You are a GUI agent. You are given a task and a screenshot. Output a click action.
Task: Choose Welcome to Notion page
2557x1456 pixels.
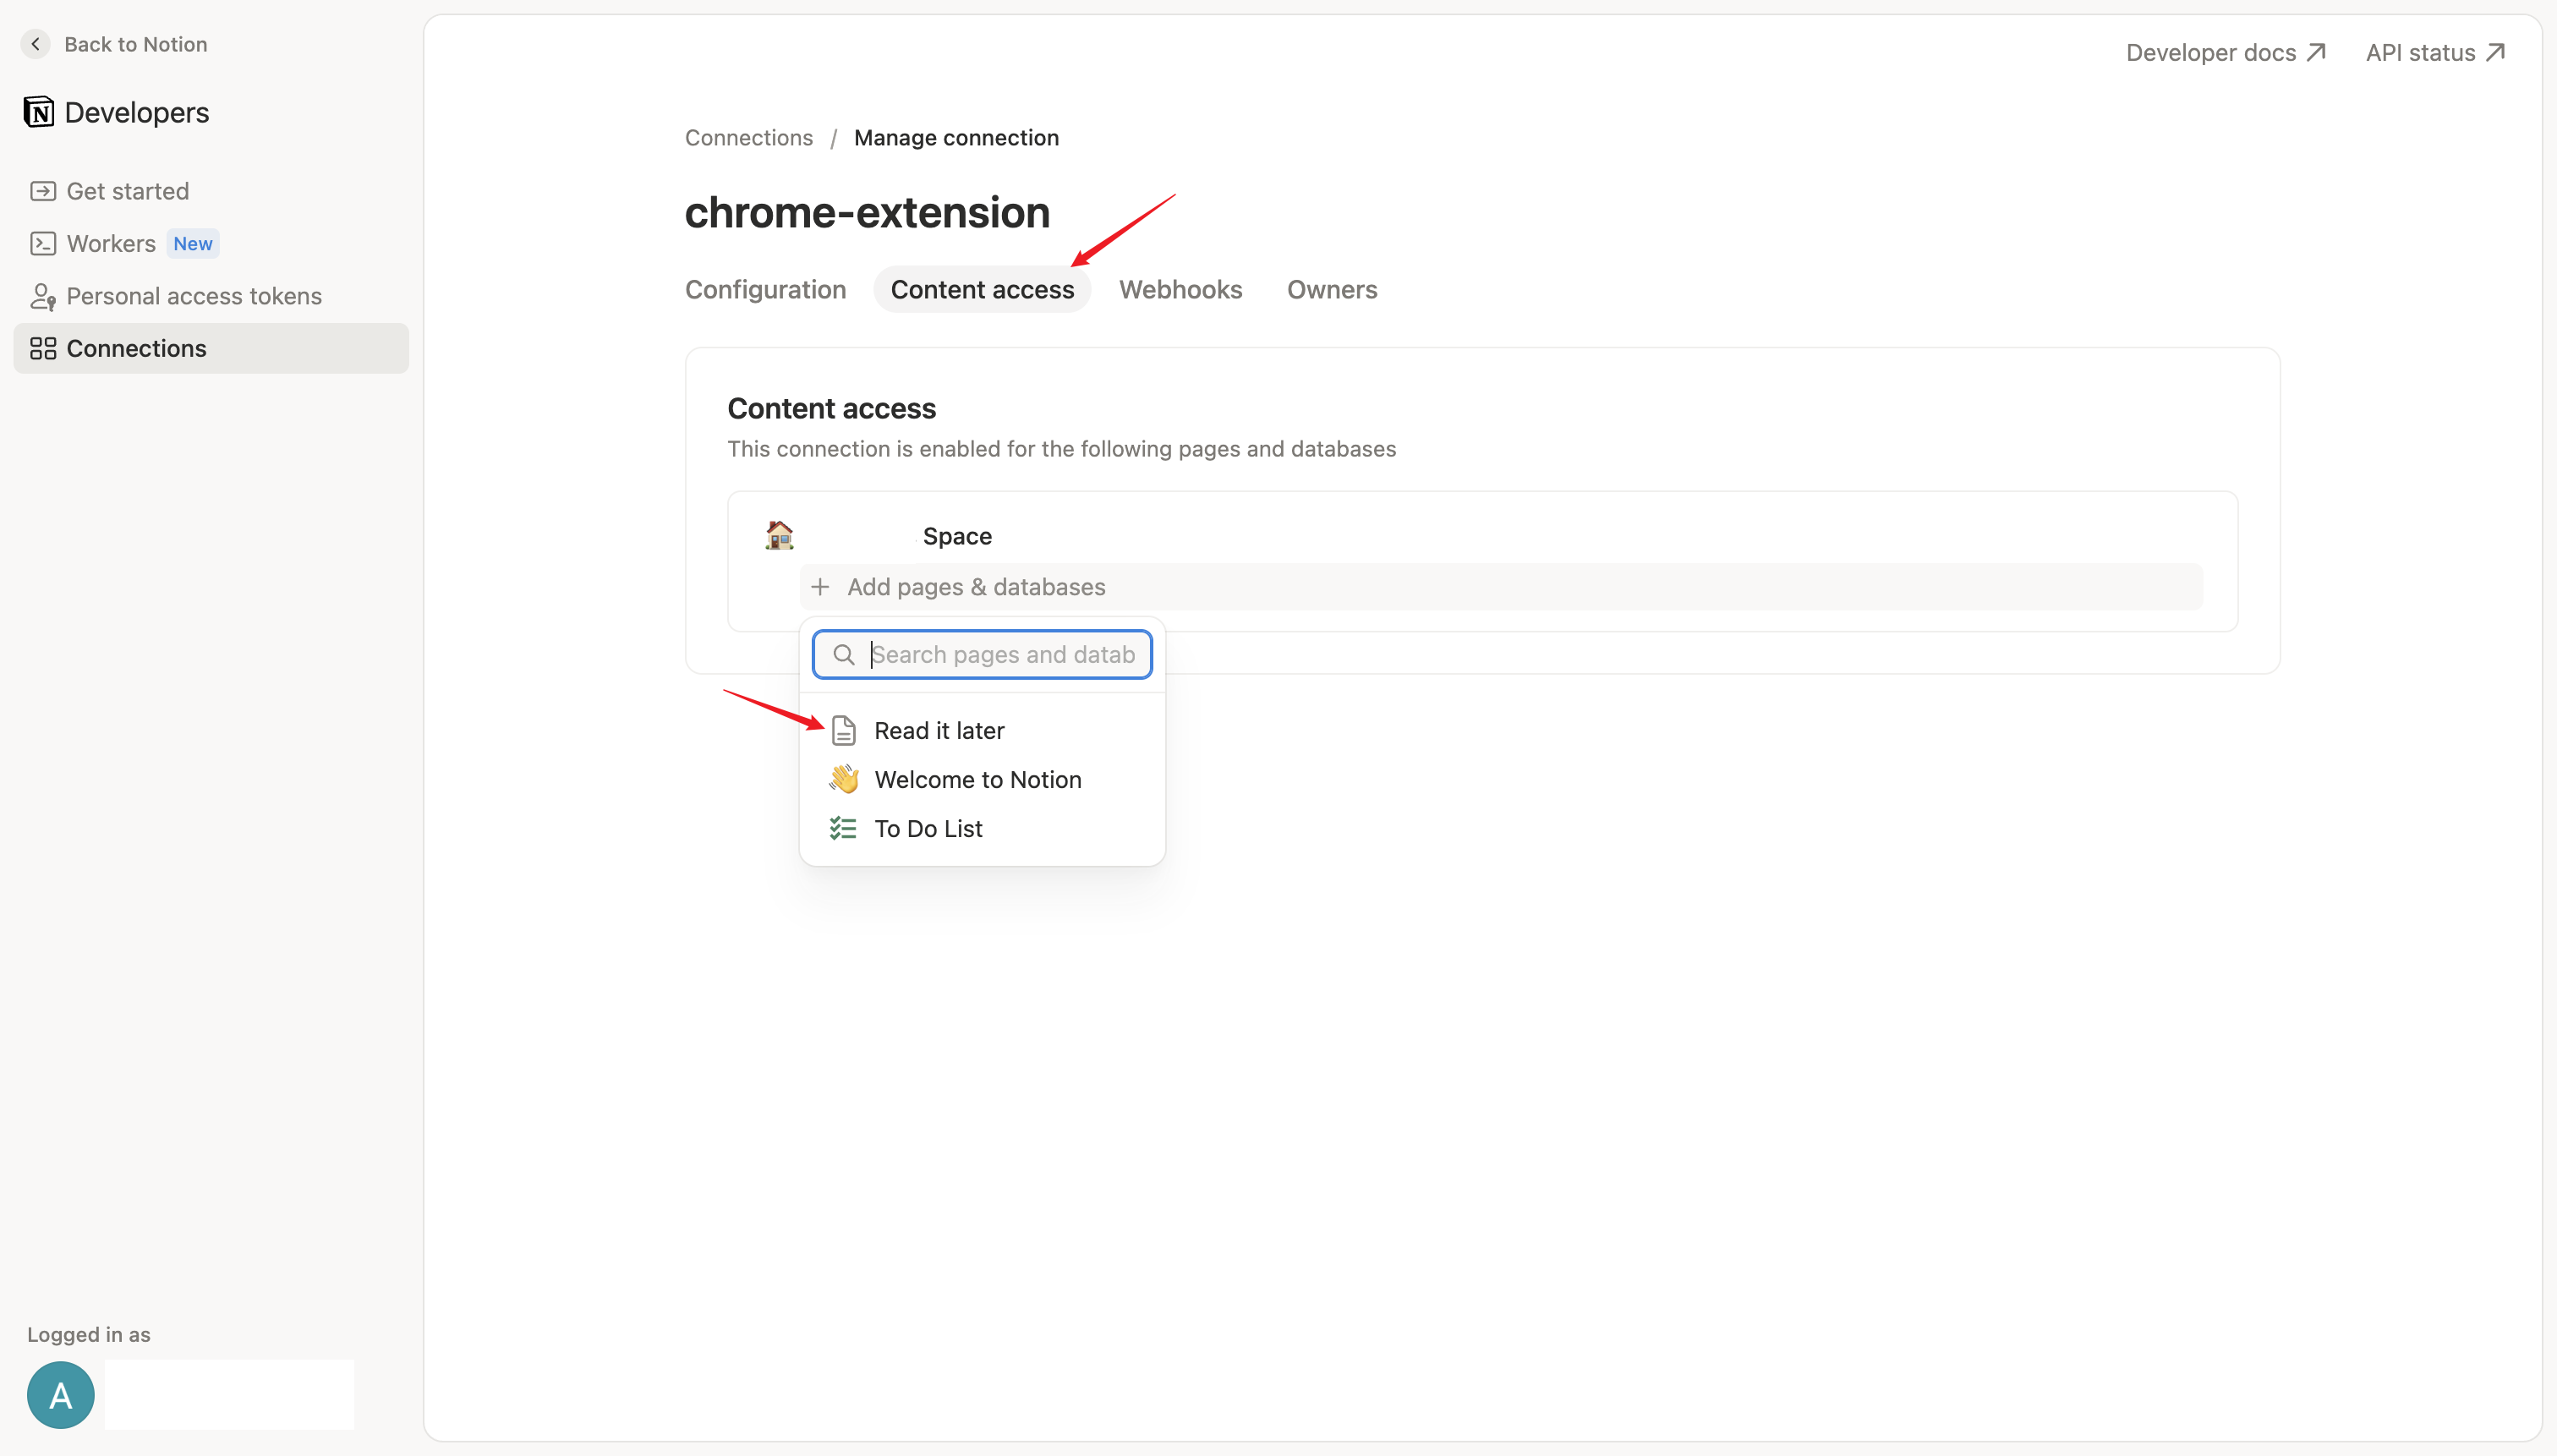tap(982, 779)
